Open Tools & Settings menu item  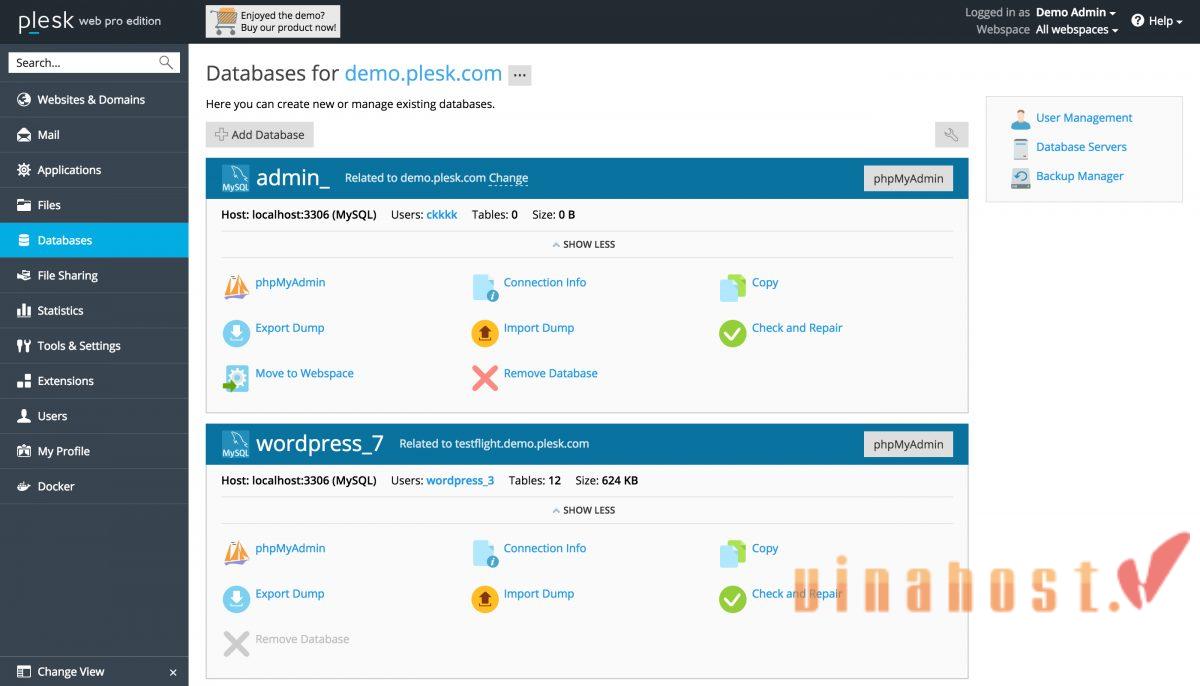pos(94,346)
